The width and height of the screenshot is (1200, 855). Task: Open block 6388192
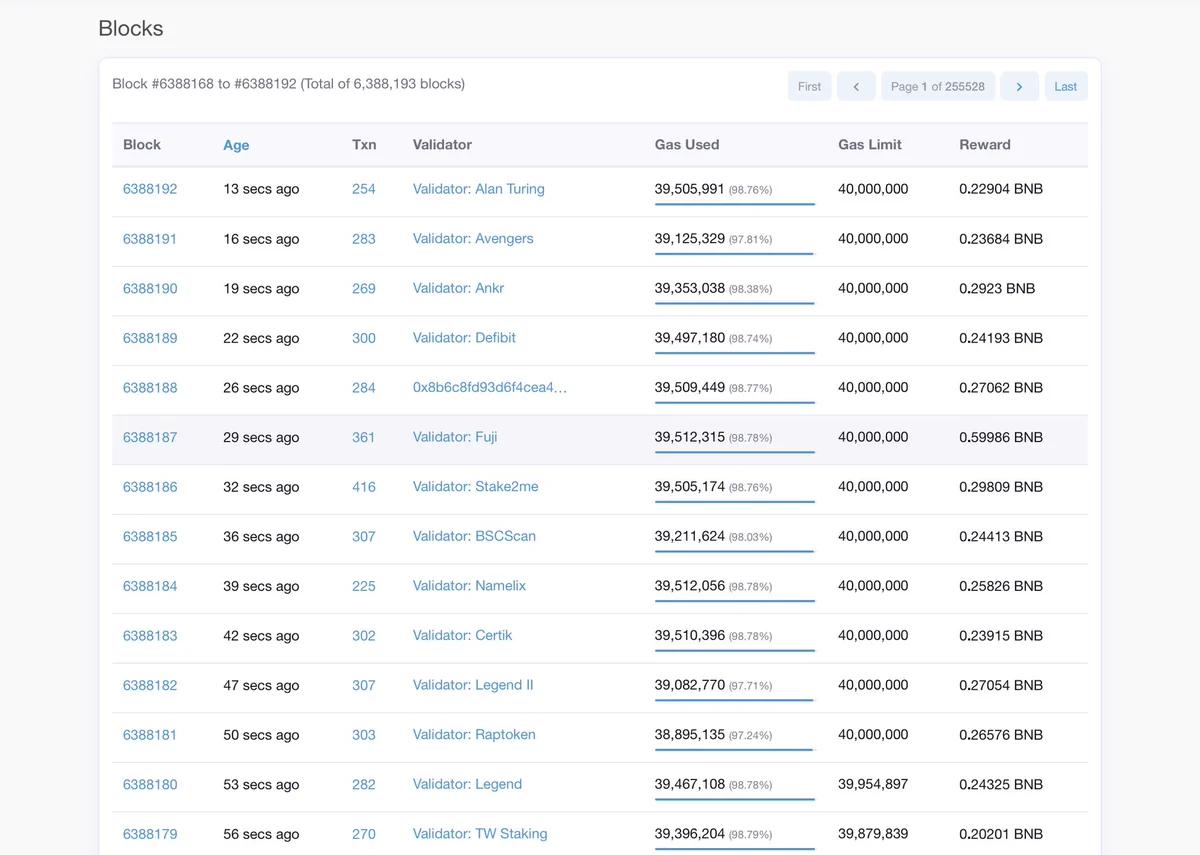[x=150, y=189]
